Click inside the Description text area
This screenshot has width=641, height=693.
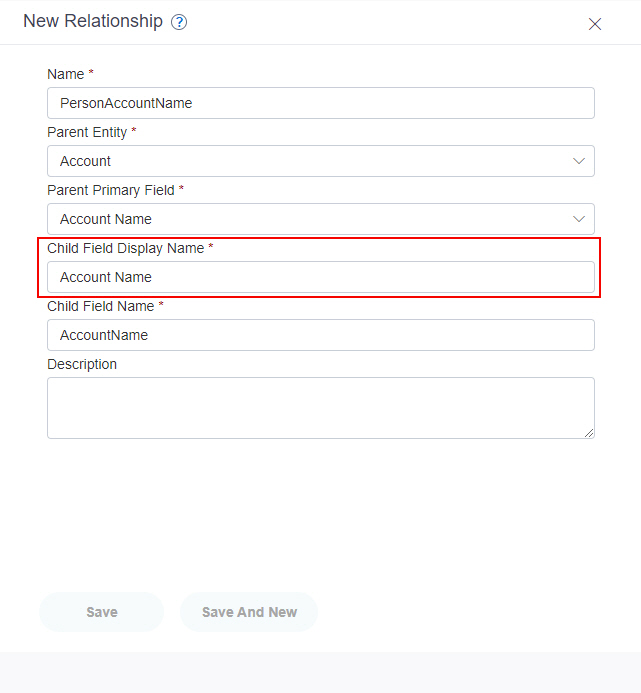click(321, 408)
